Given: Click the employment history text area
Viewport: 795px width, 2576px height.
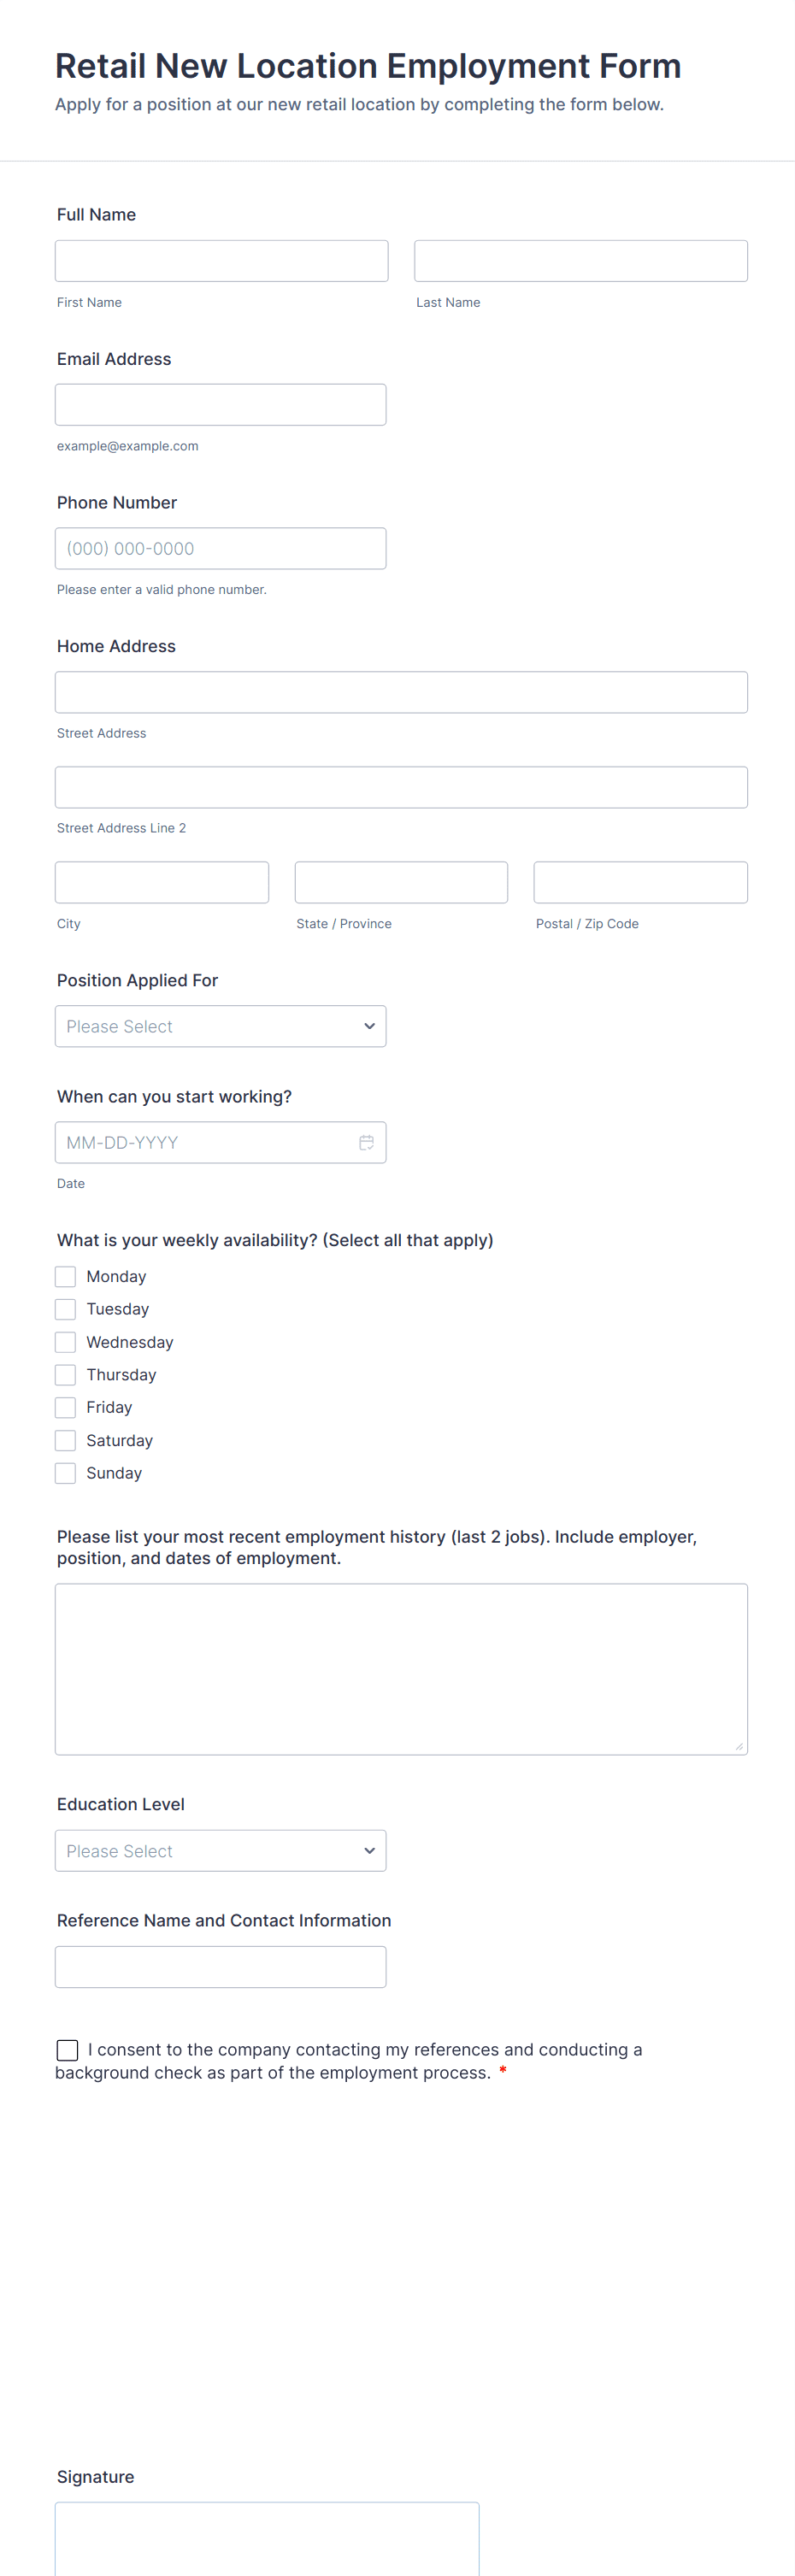Looking at the screenshot, I should (x=401, y=1668).
